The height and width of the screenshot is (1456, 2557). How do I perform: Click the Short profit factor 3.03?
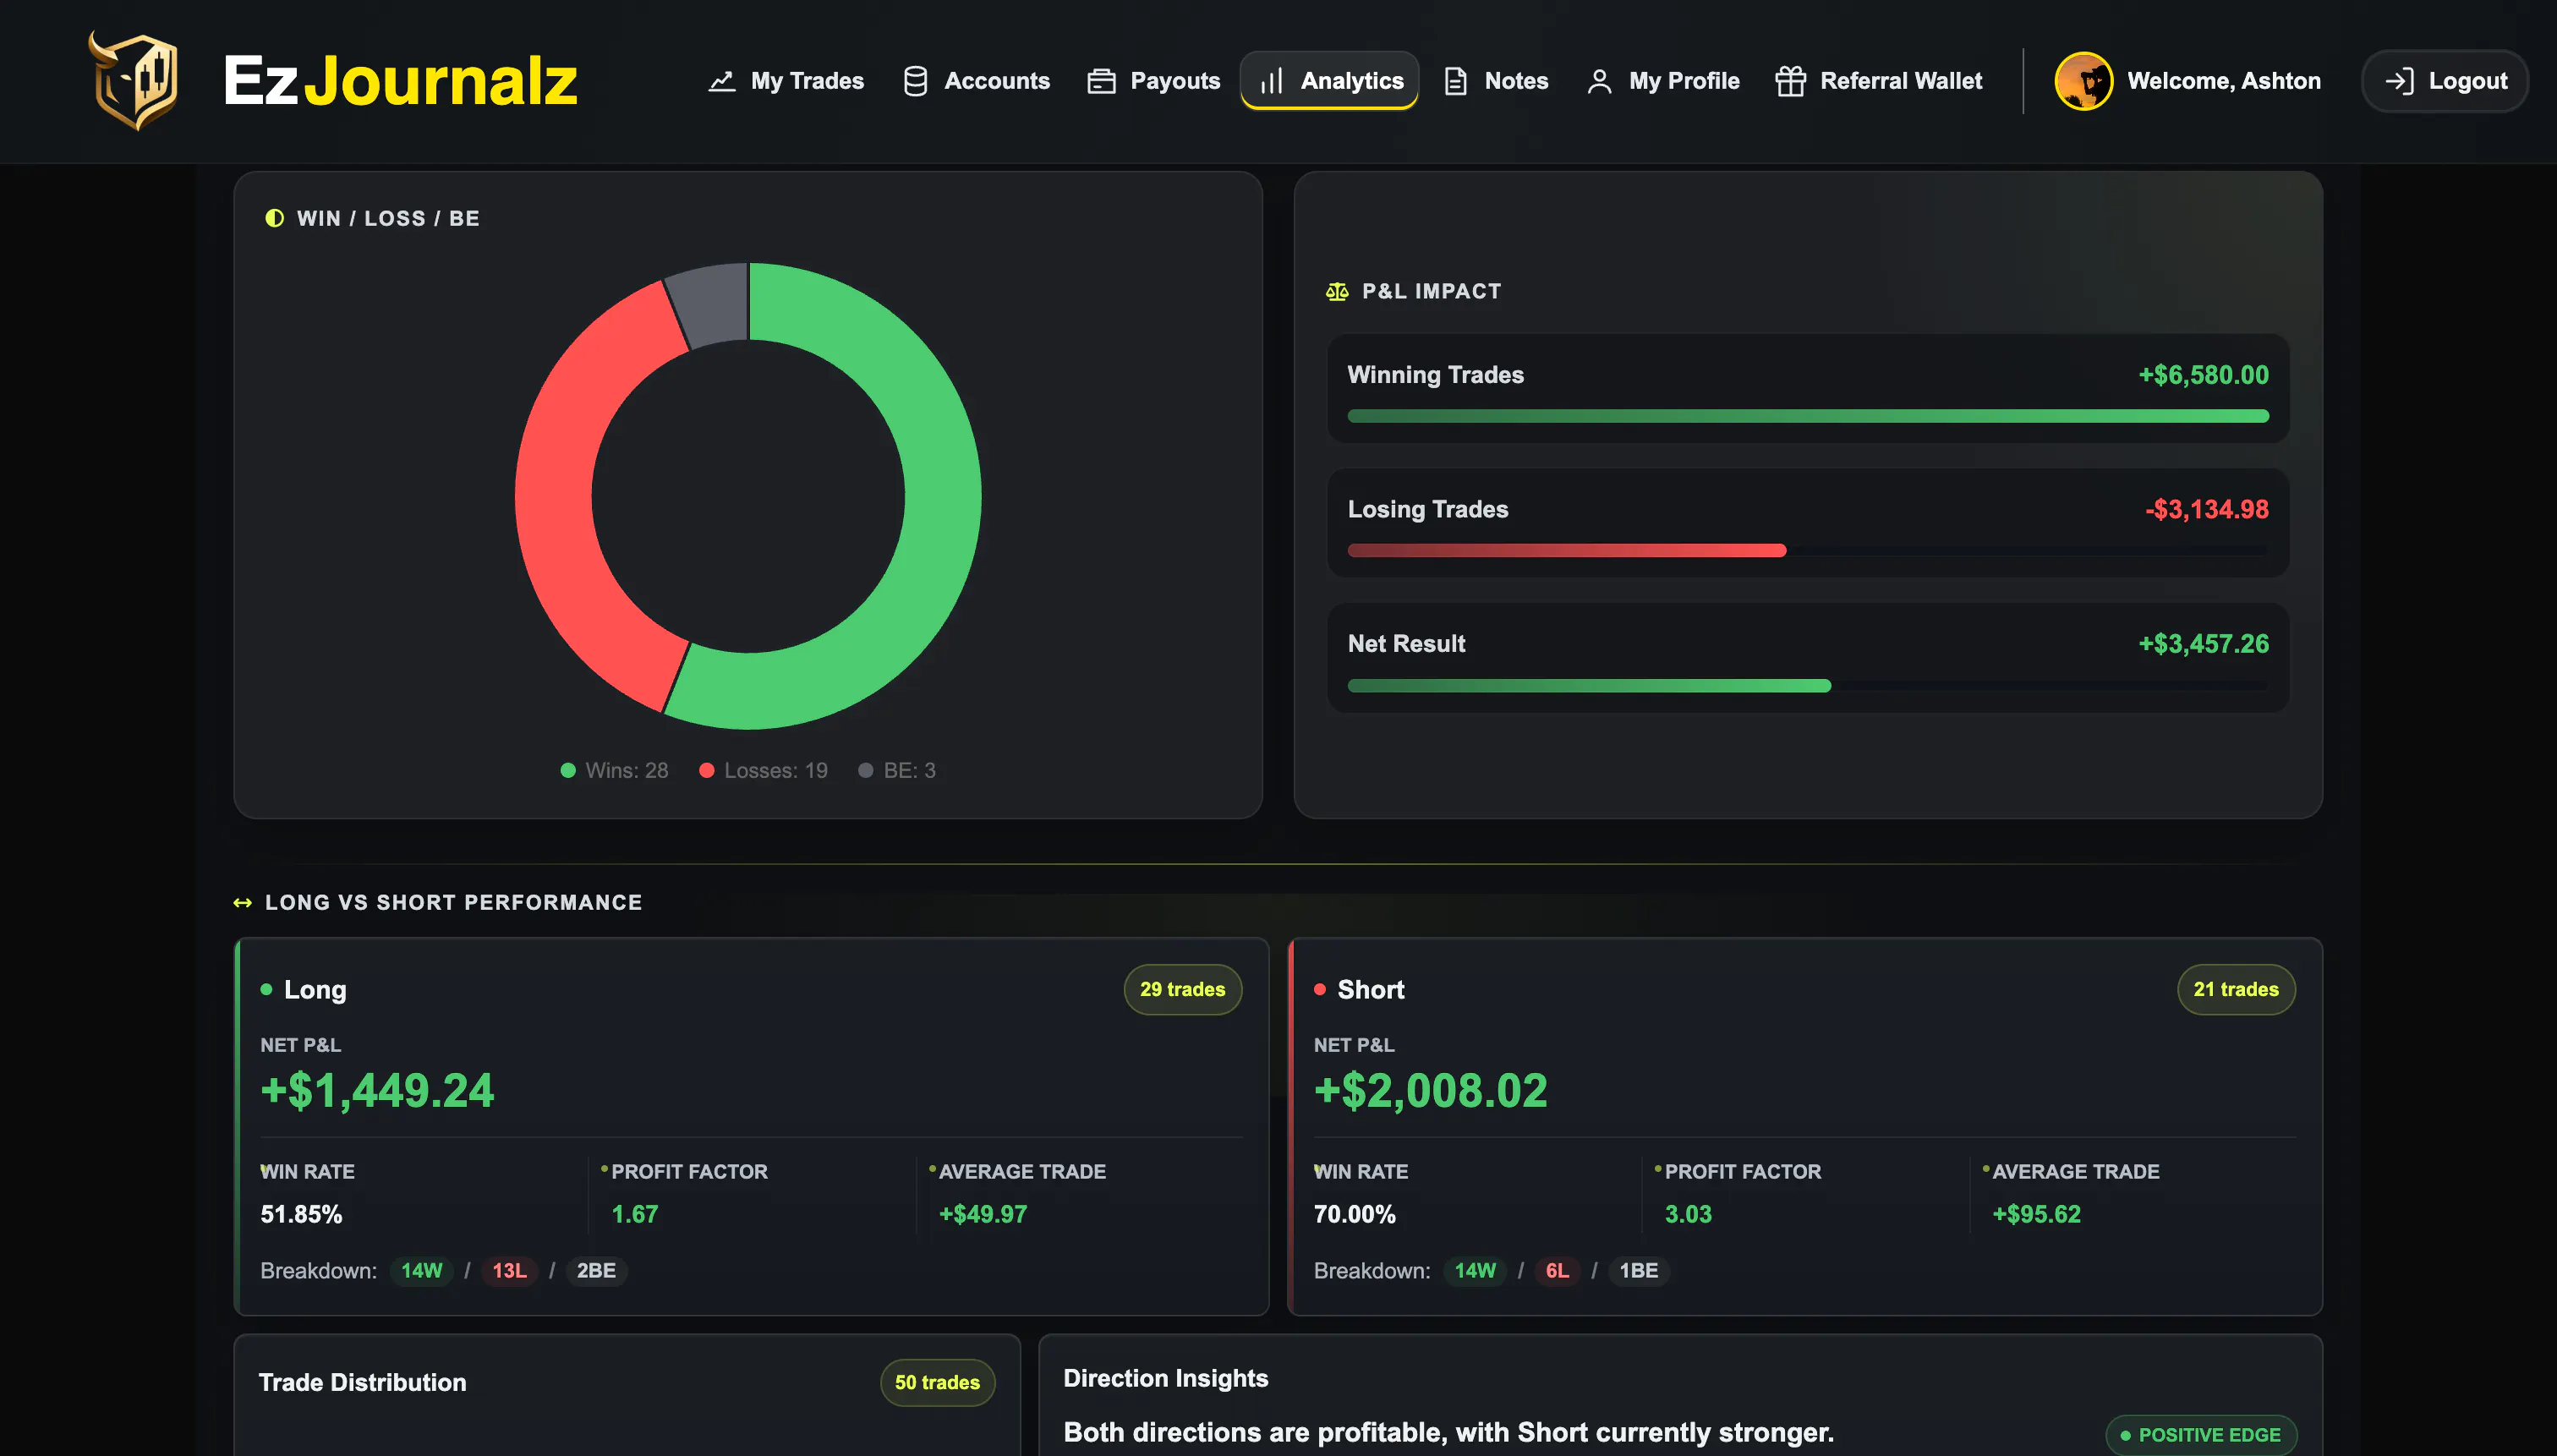coord(1688,1214)
